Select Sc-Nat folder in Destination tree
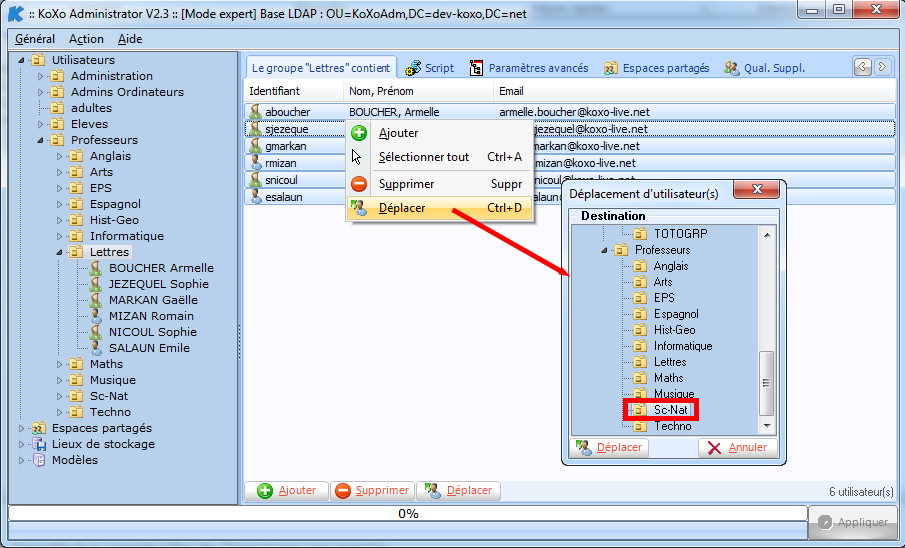 661,410
